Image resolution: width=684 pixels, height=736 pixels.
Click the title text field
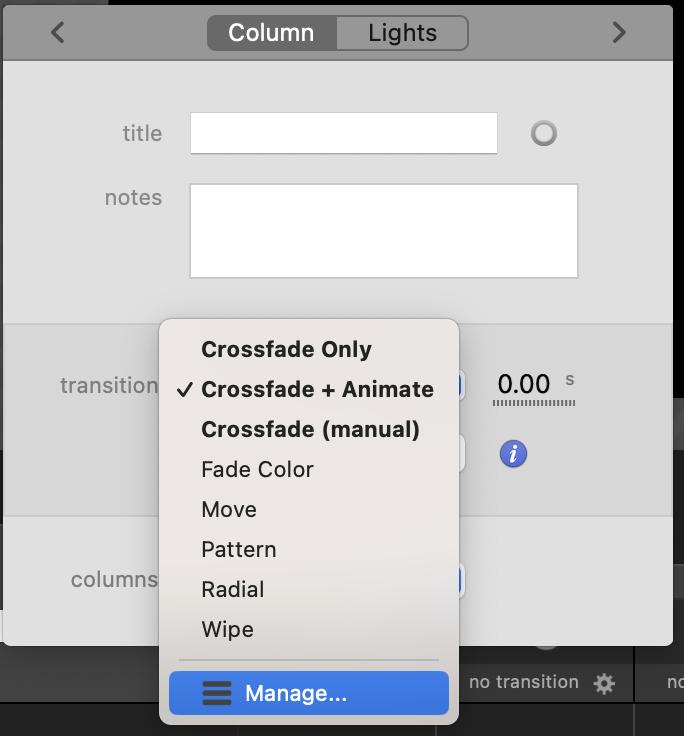point(343,133)
